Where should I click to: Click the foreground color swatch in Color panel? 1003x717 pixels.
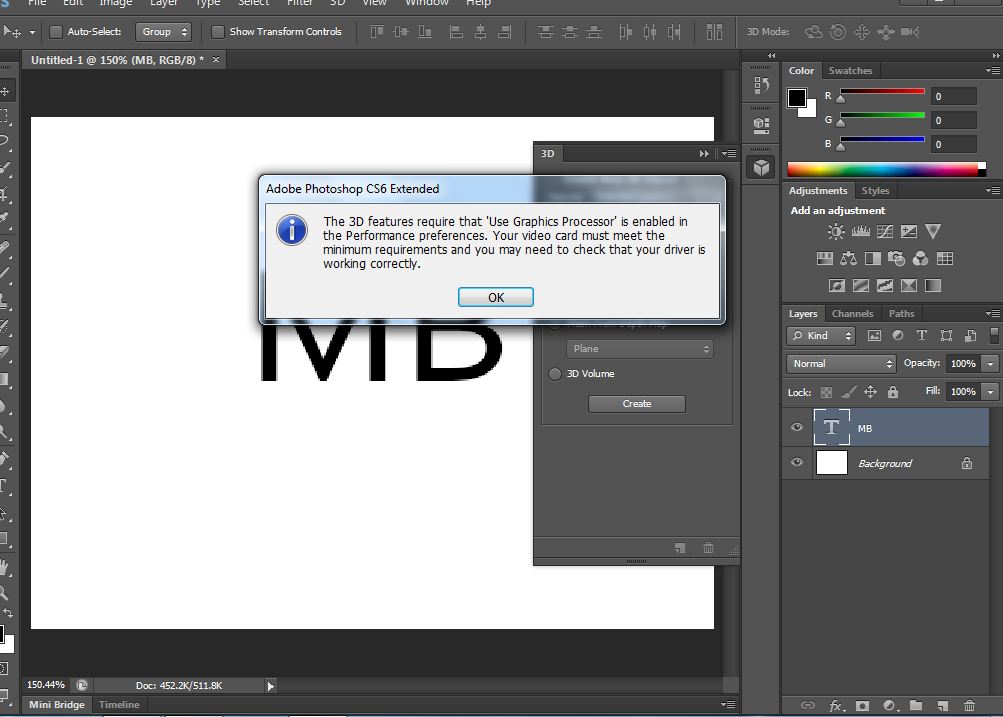click(797, 98)
